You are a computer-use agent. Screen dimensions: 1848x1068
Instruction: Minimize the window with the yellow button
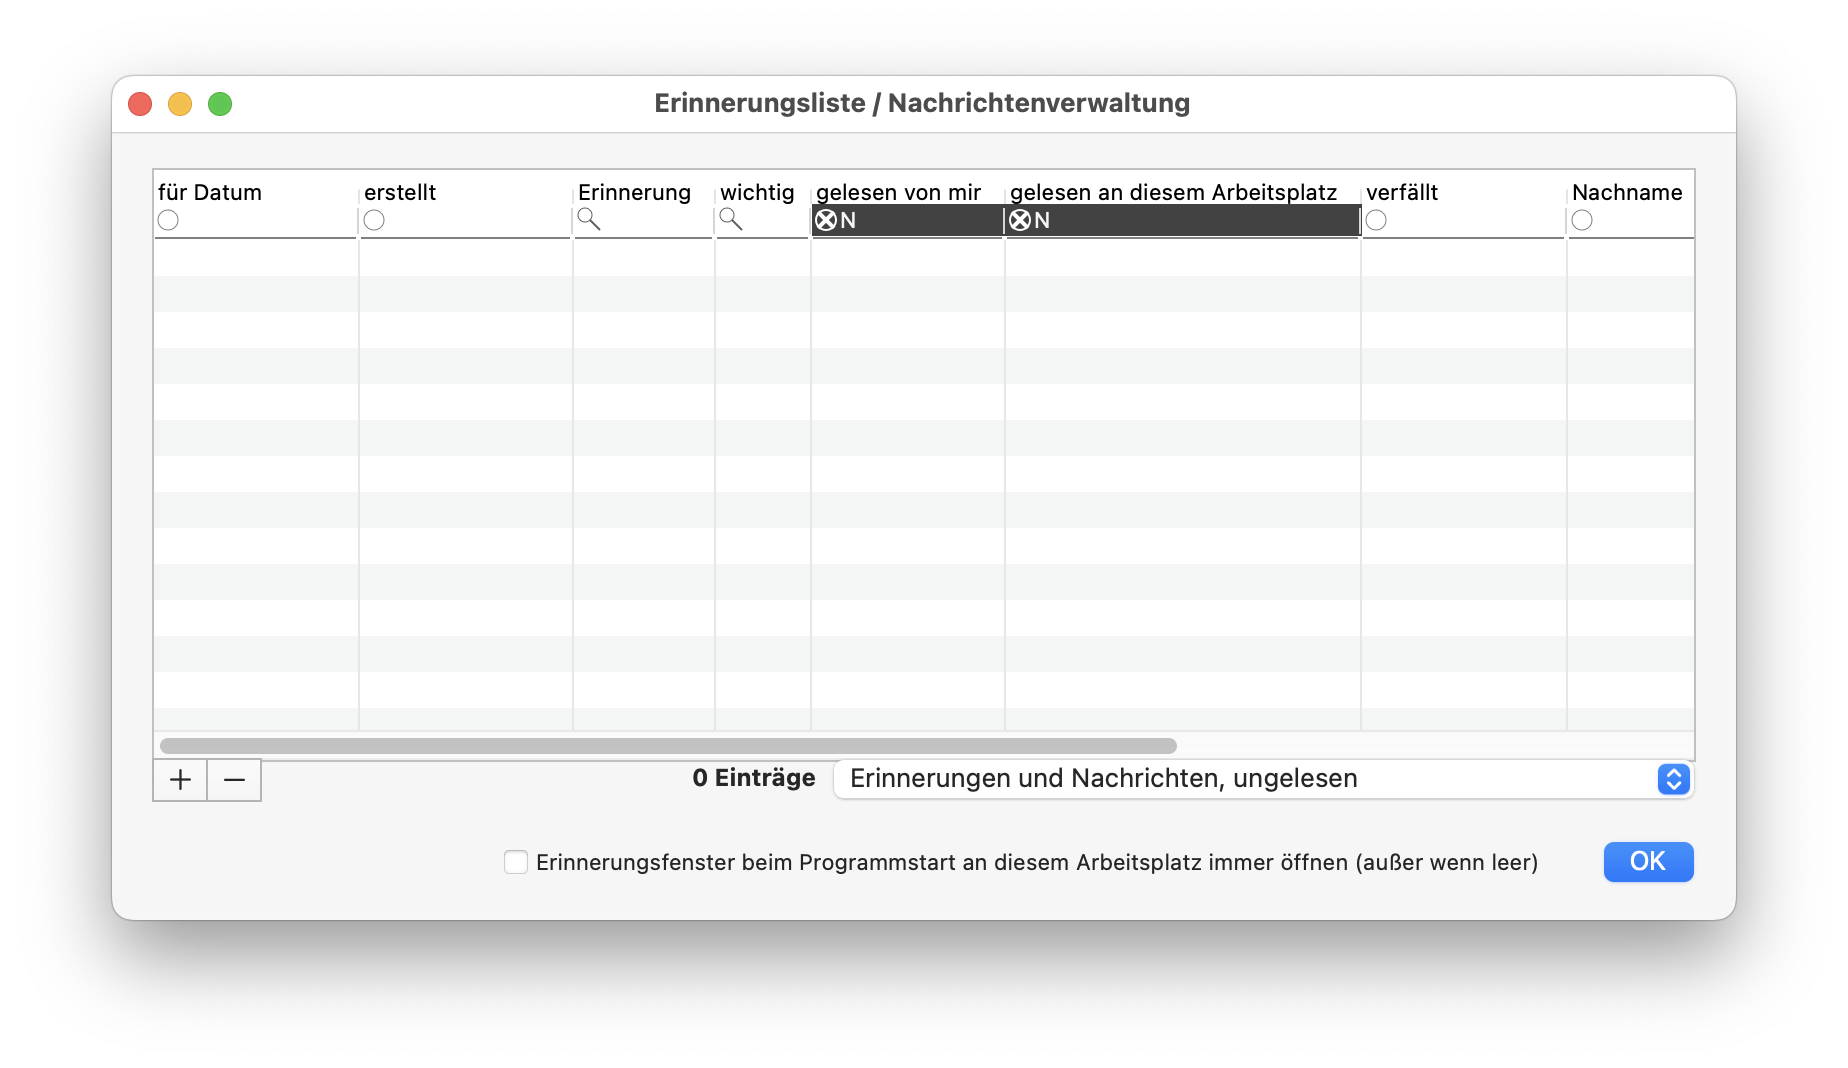(180, 104)
